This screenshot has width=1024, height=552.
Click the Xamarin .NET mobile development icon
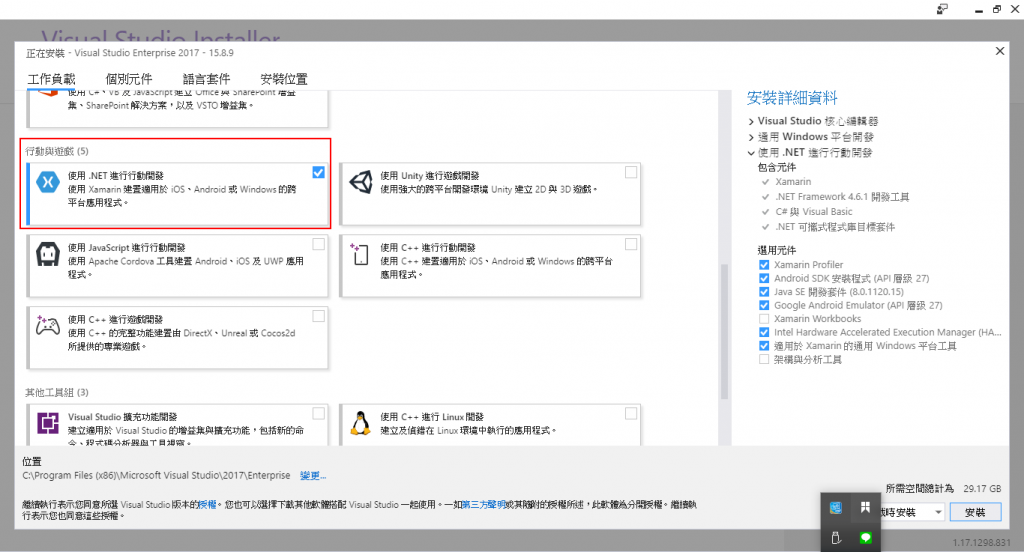tap(48, 182)
